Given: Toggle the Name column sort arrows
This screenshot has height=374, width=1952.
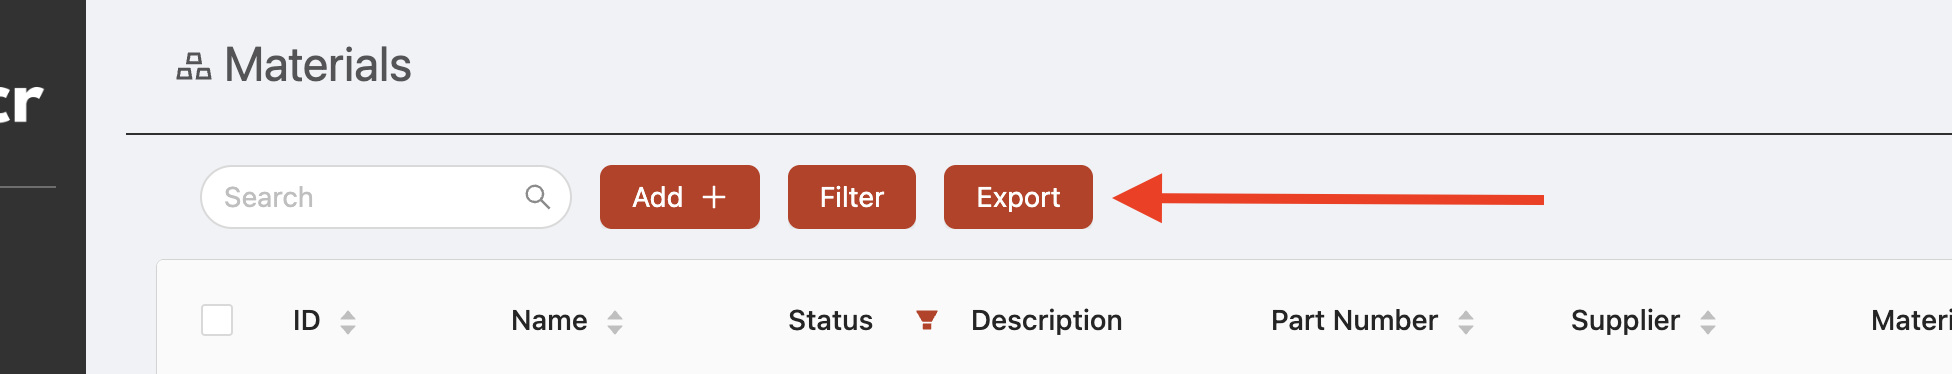Looking at the screenshot, I should (x=615, y=322).
